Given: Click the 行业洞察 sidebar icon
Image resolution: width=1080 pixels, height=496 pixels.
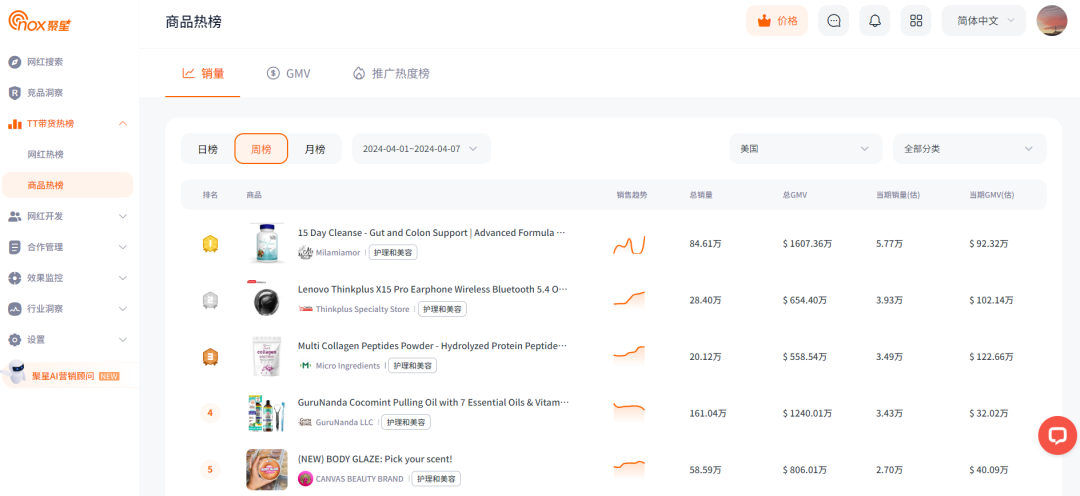Looking at the screenshot, I should point(14,309).
